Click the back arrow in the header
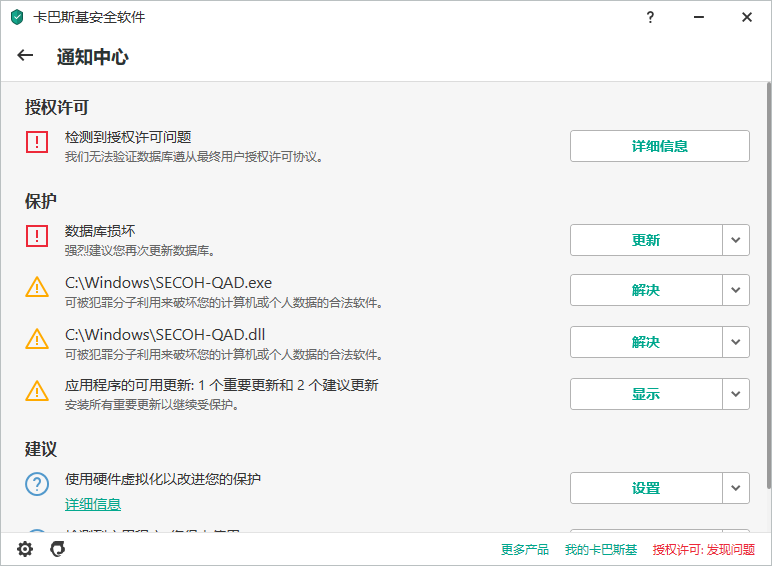The height and width of the screenshot is (566, 772). [x=26, y=56]
